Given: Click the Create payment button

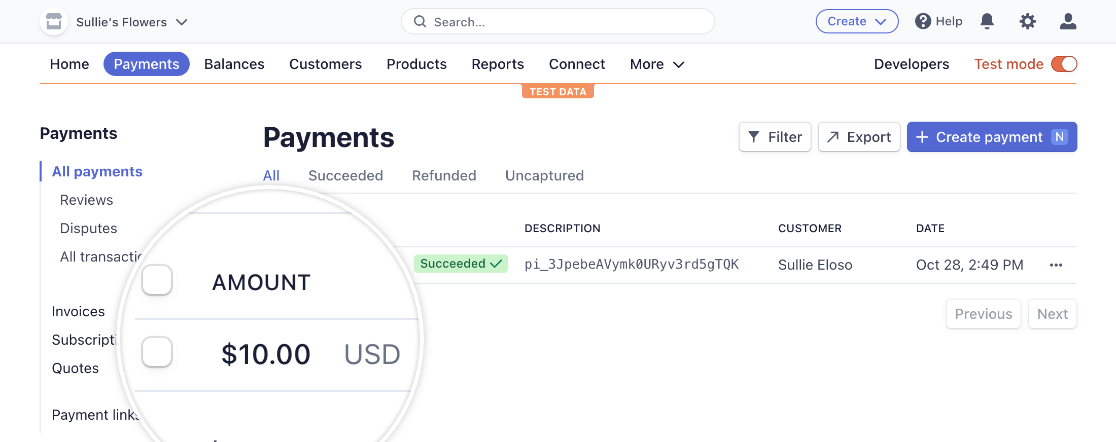Looking at the screenshot, I should tap(991, 137).
